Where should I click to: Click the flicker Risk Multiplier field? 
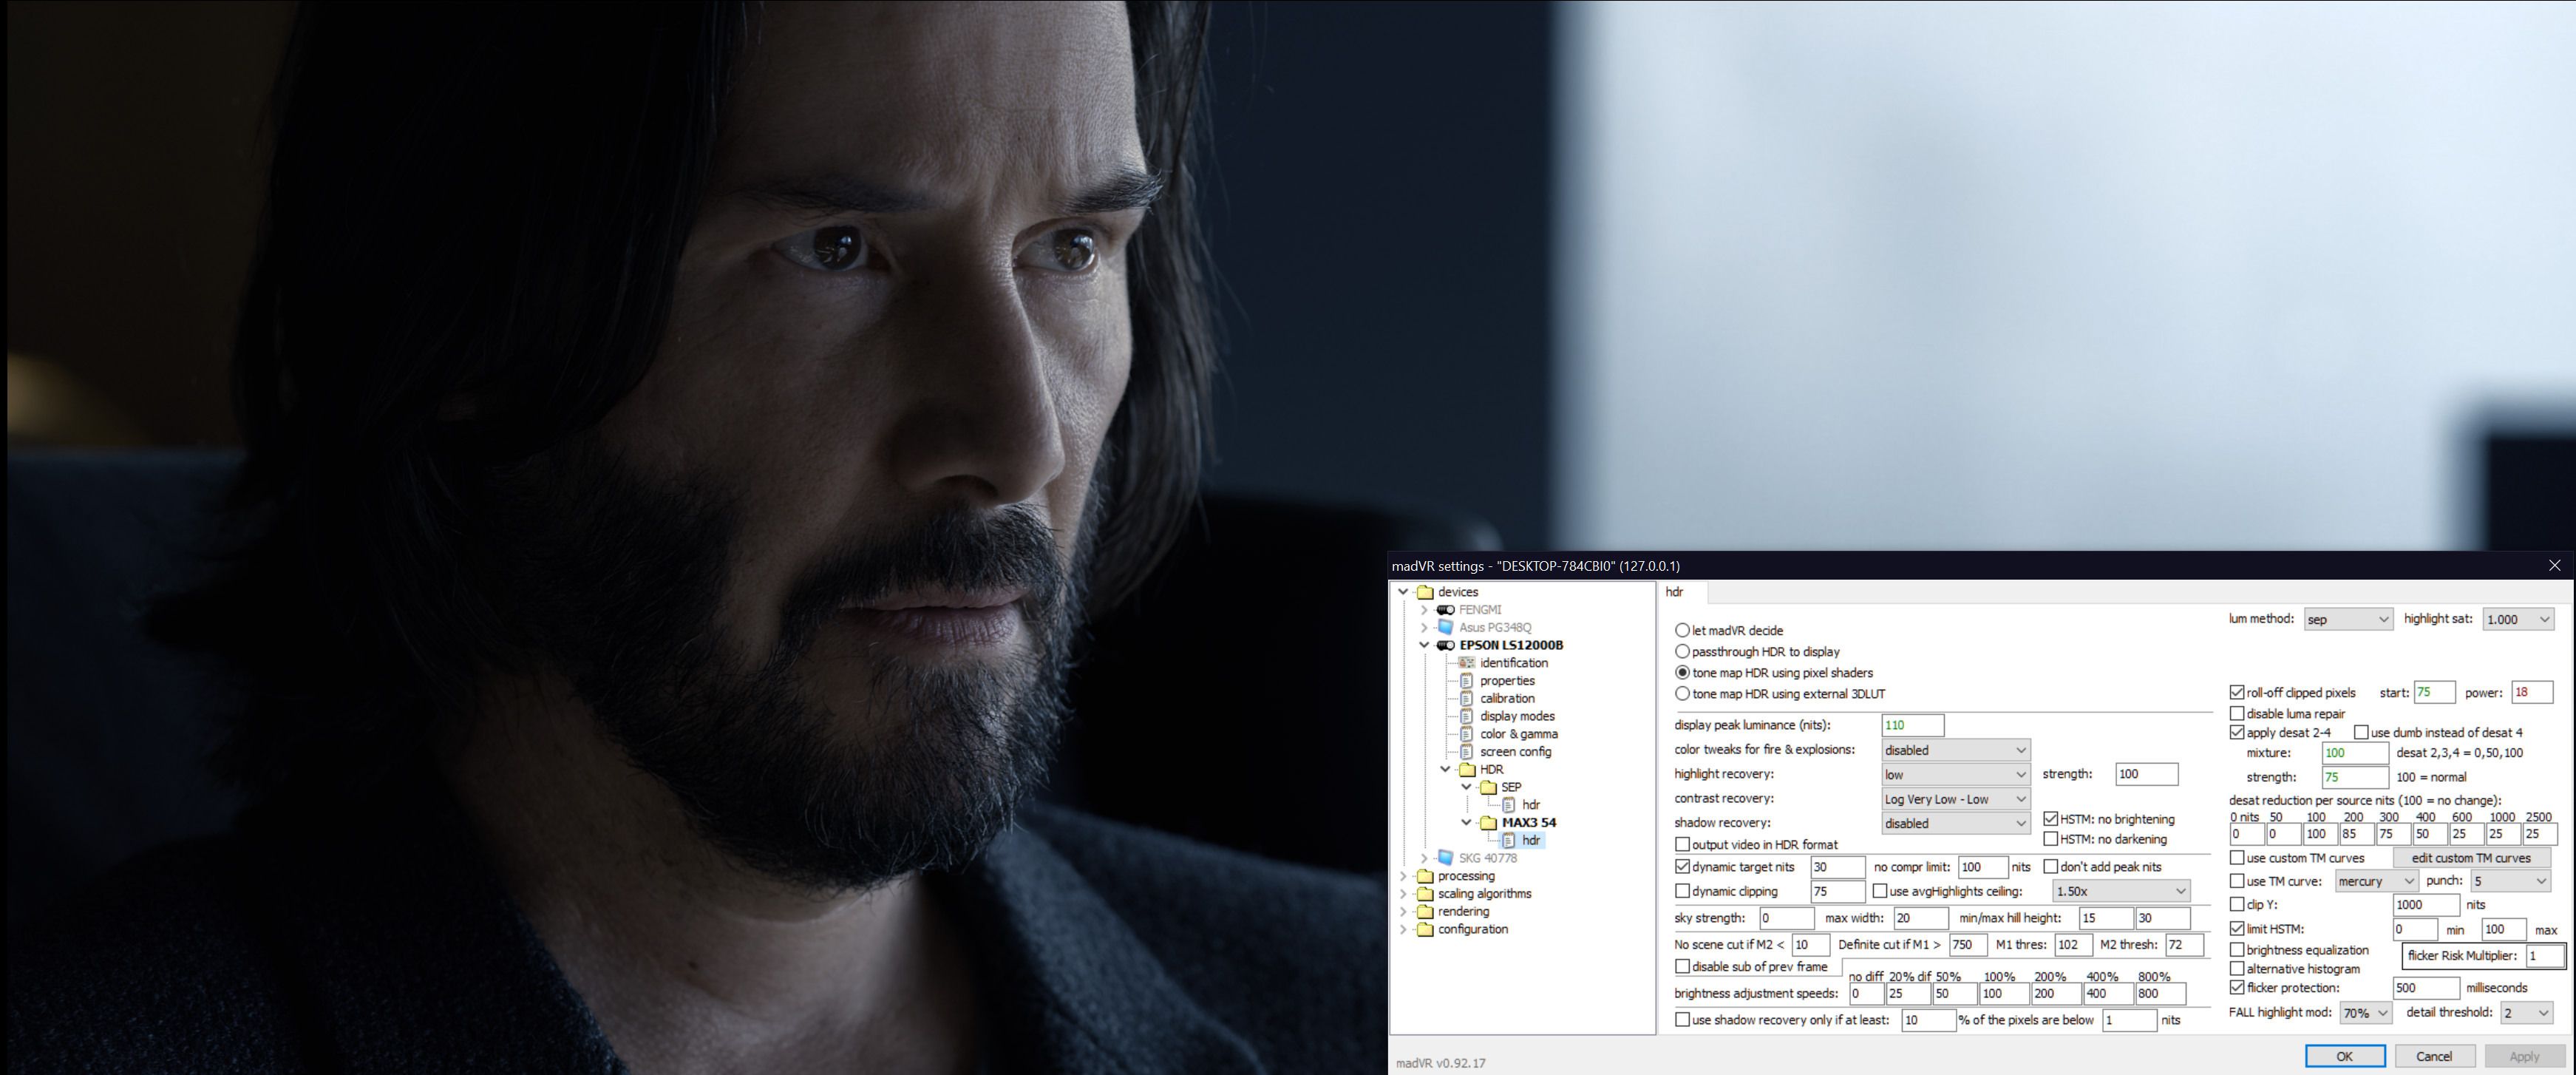point(2545,956)
